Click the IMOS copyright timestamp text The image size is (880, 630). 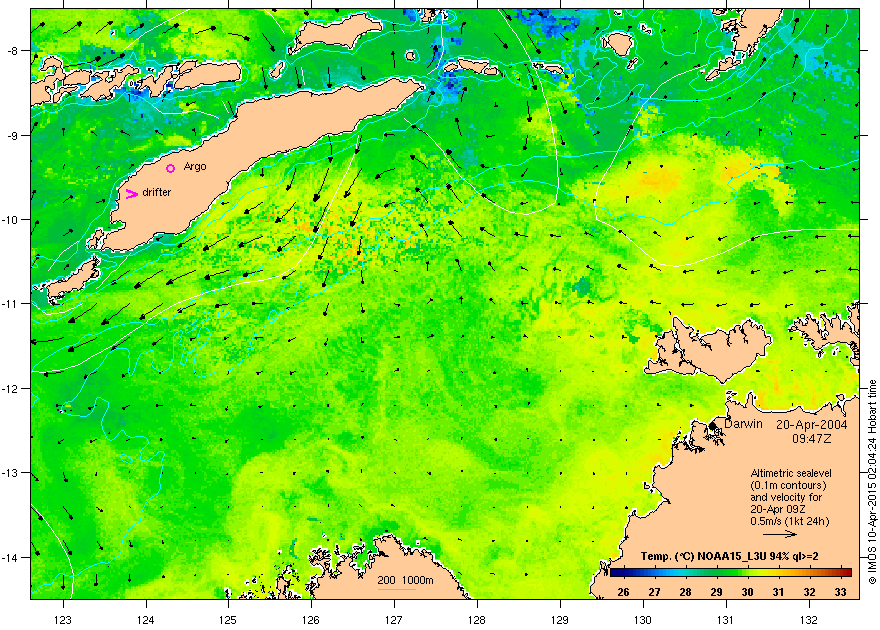coord(872,482)
